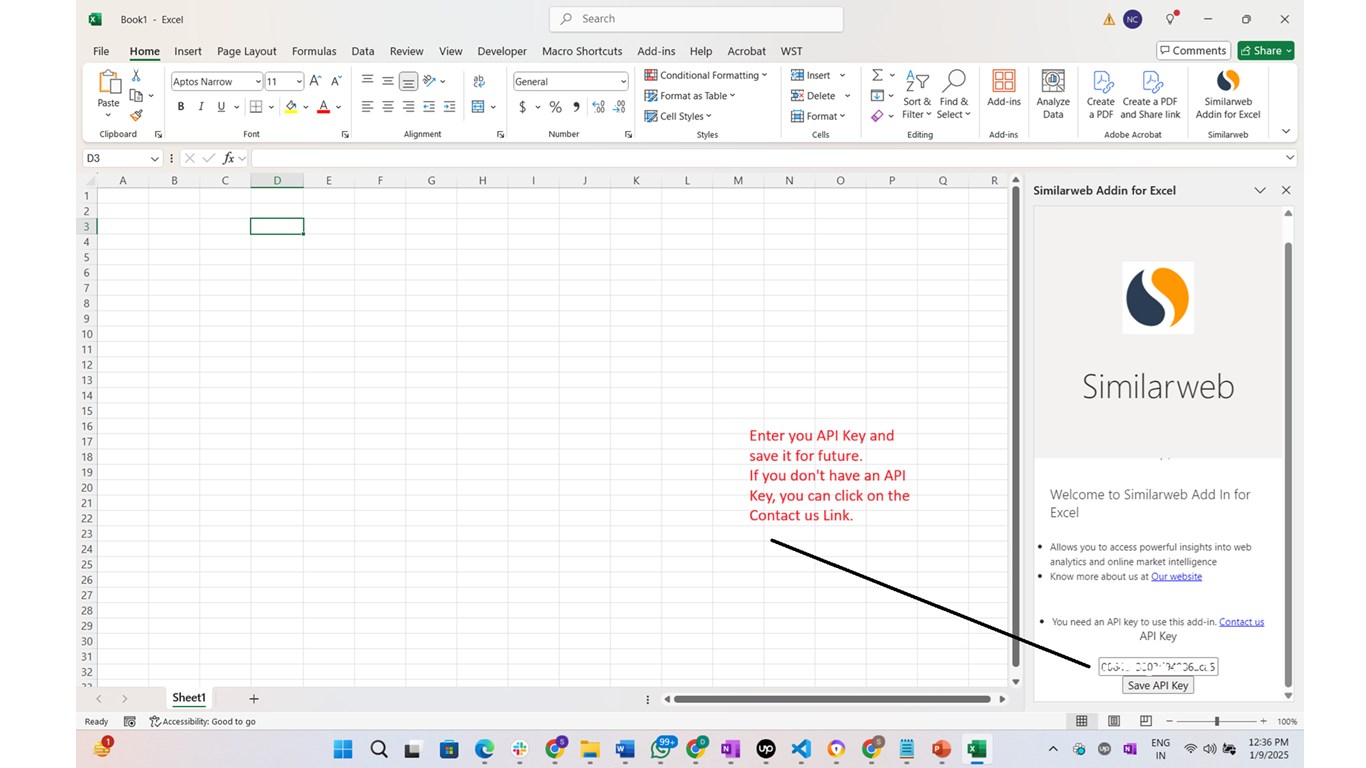Open the Our website link

1177,576
